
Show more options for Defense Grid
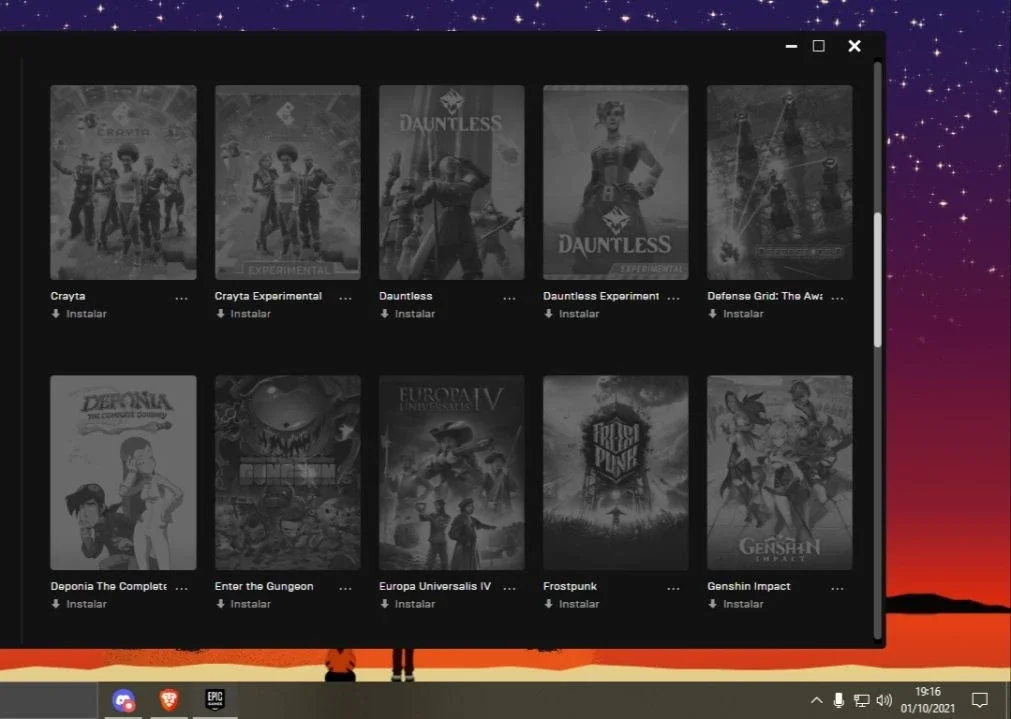point(837,298)
